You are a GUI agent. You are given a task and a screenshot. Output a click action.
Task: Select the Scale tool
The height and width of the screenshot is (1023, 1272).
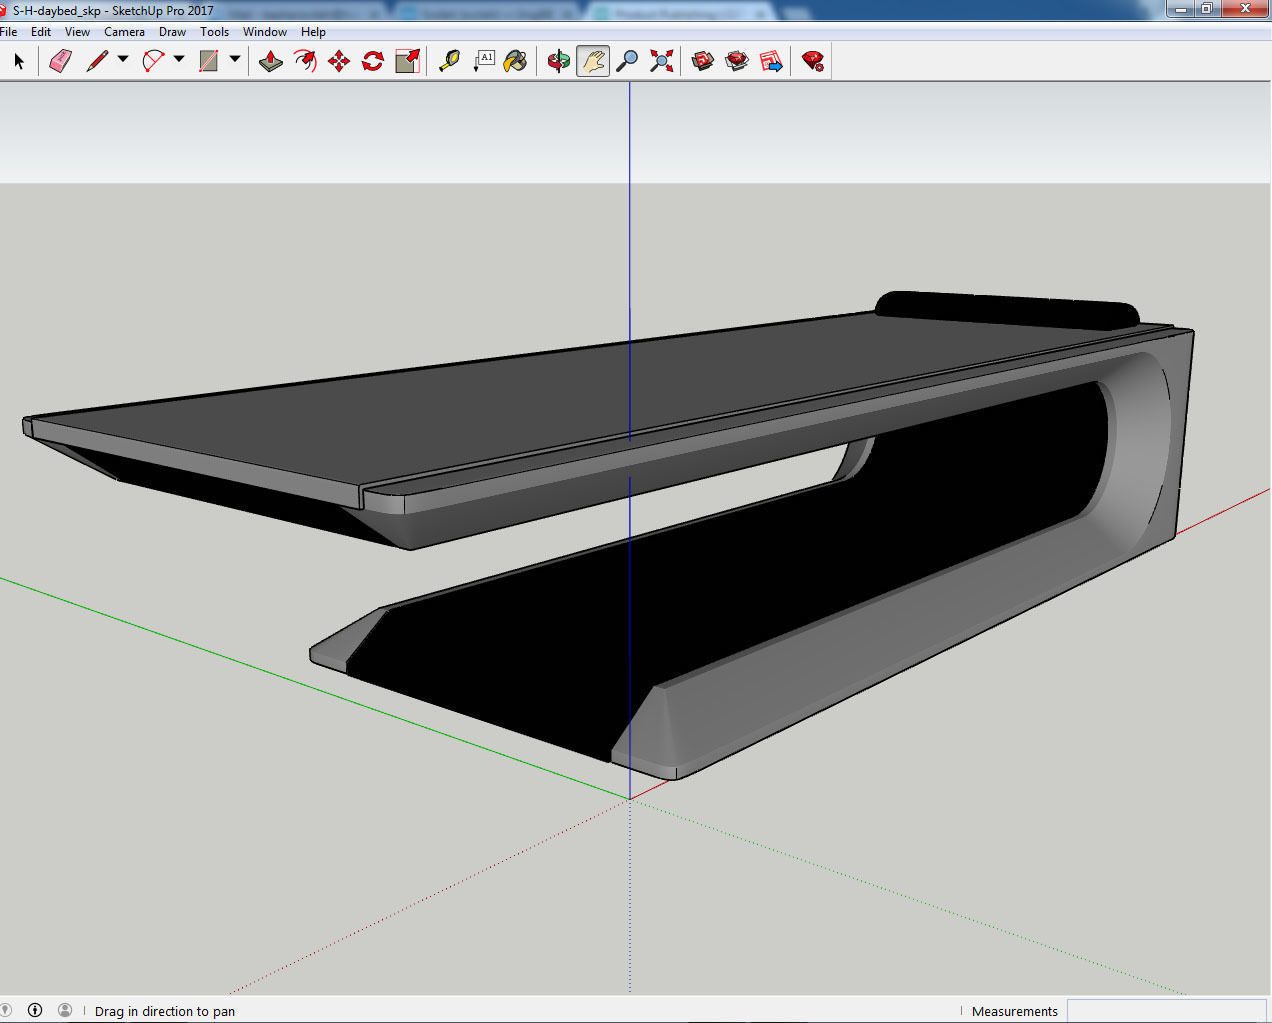click(x=407, y=62)
